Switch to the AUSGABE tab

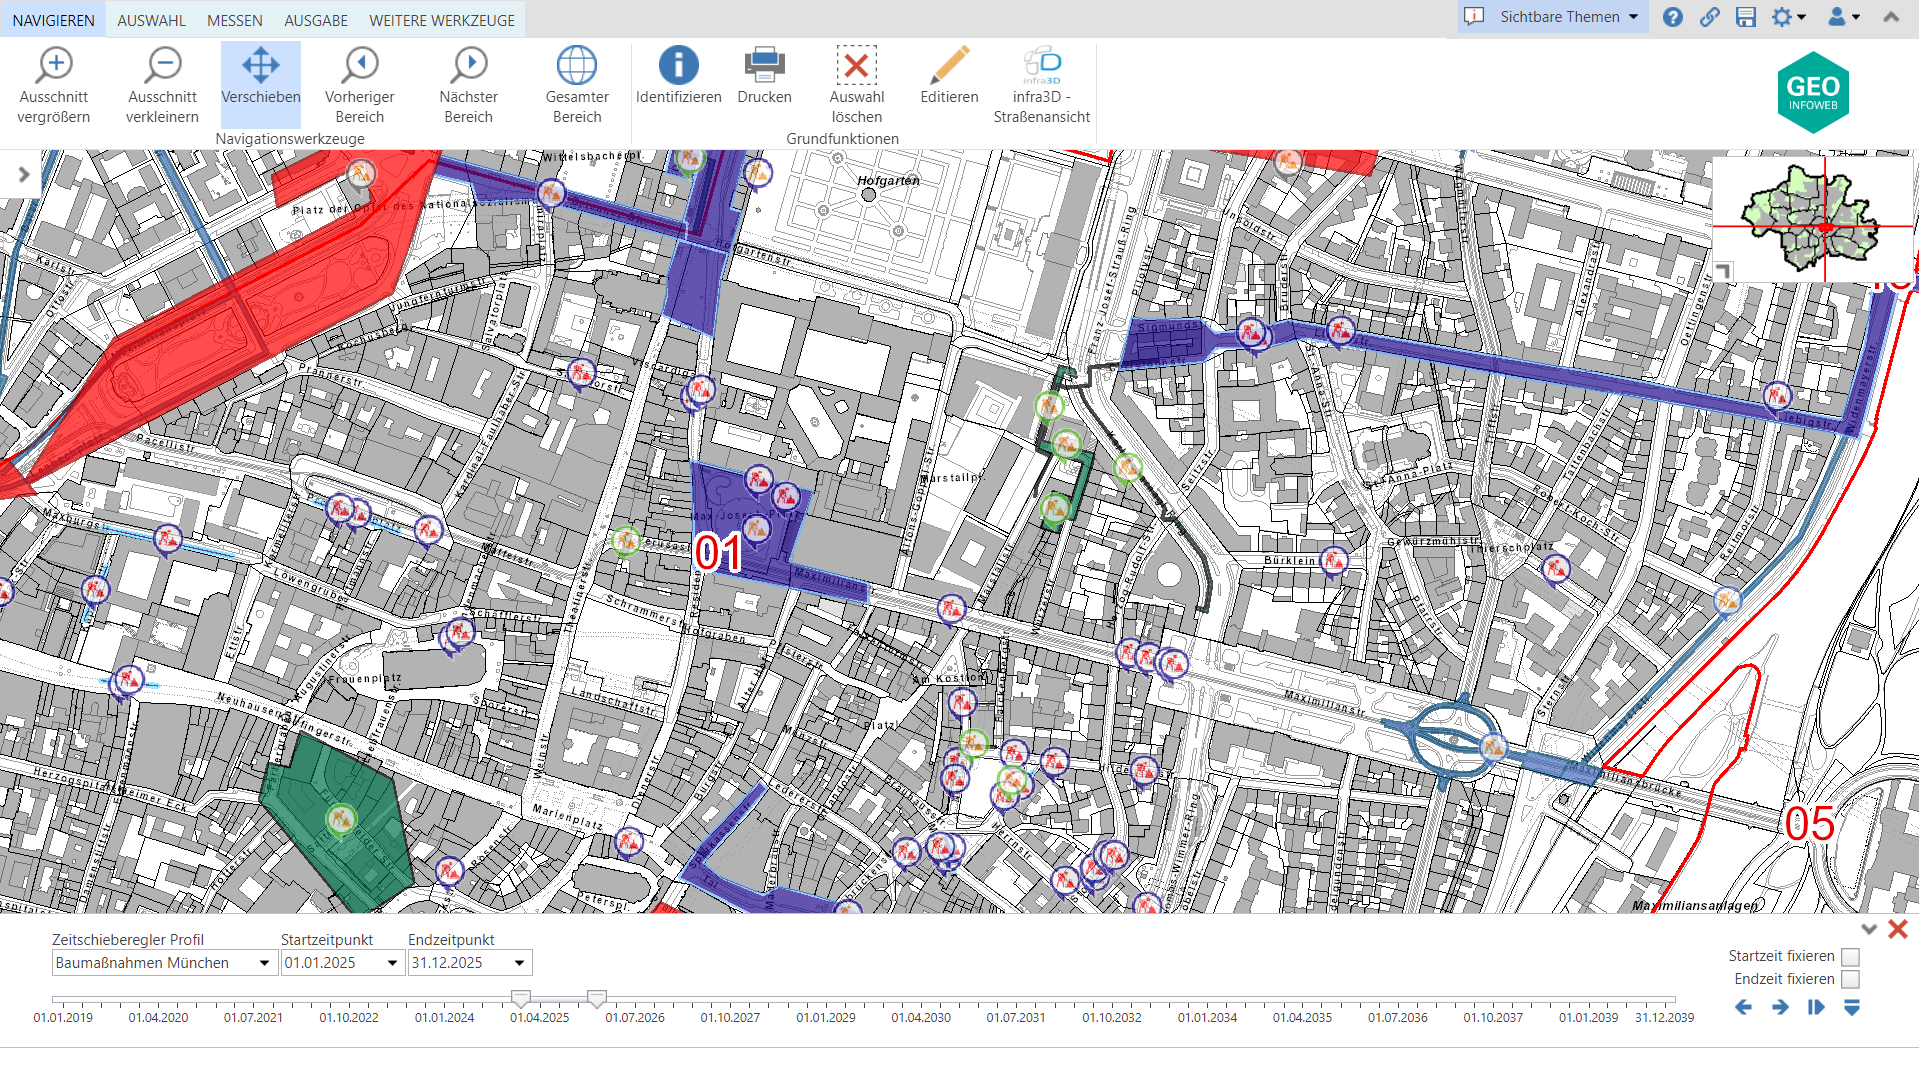[x=316, y=20]
